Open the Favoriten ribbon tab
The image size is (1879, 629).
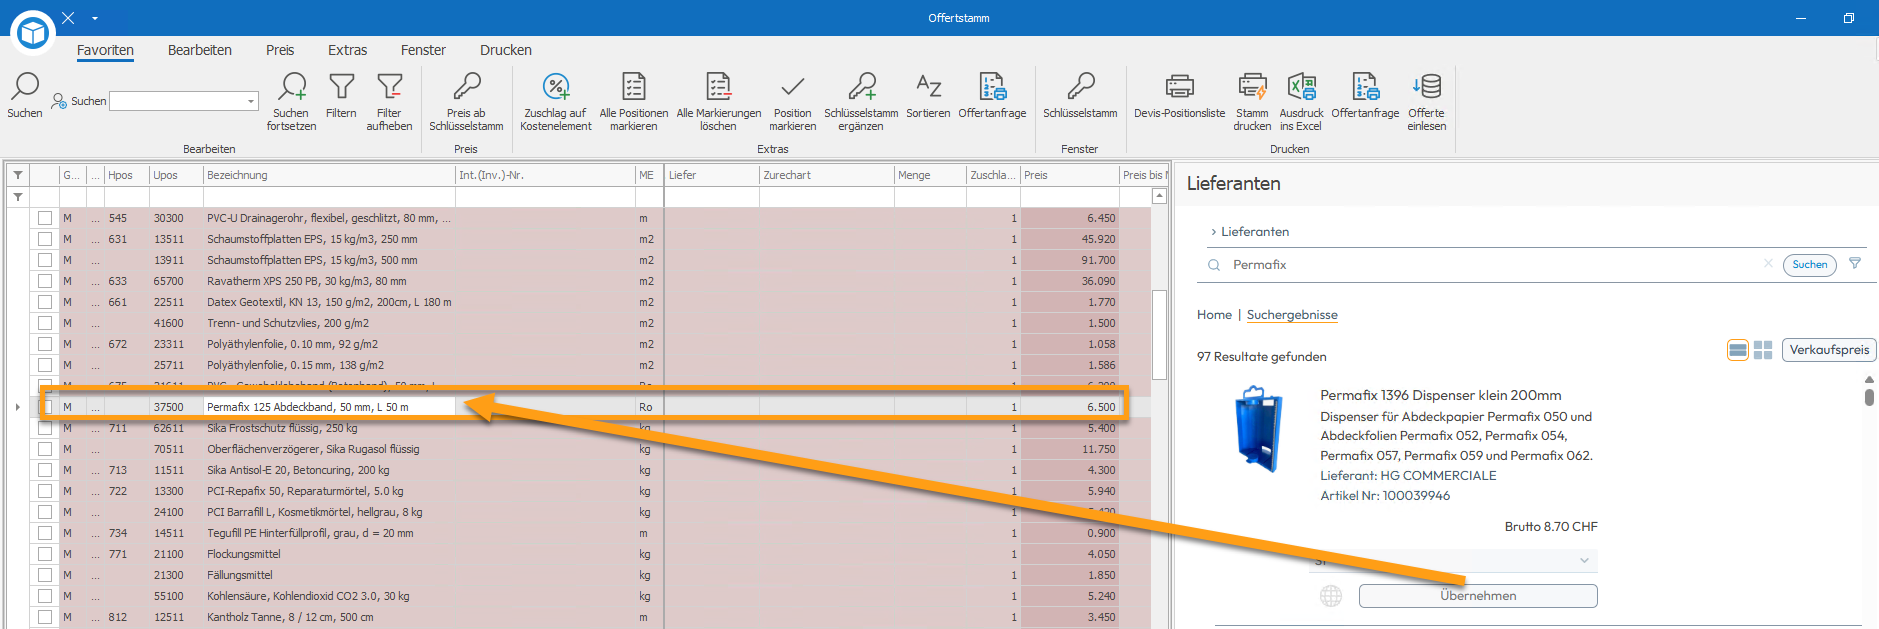point(105,50)
